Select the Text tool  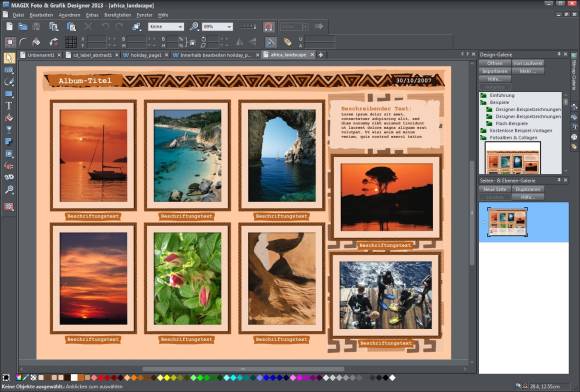pyautogui.click(x=9, y=106)
